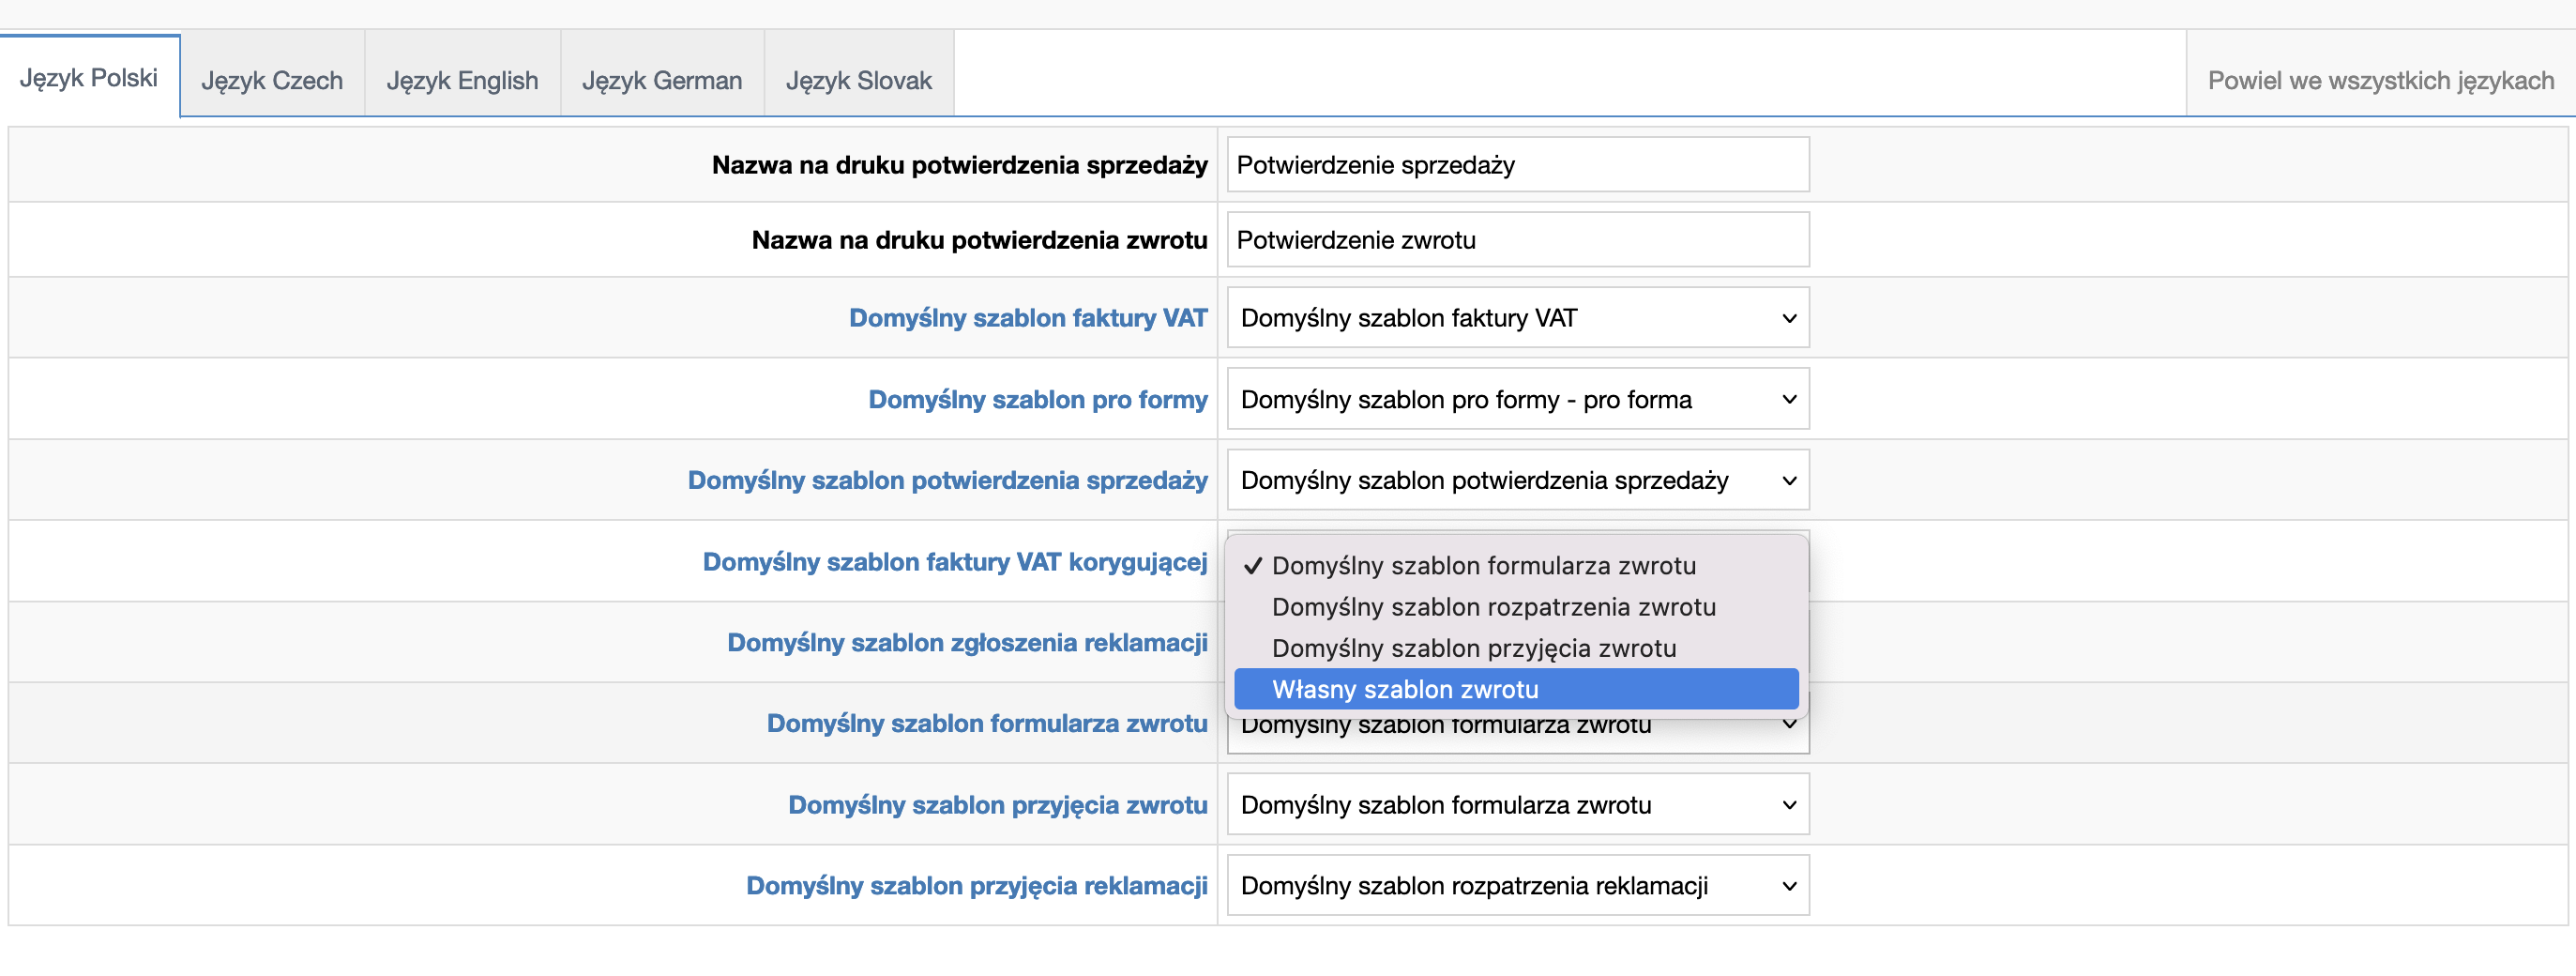The width and height of the screenshot is (2576, 976).
Task: Edit the Potwierdzenie zwrotu name field
Action: (x=1517, y=239)
